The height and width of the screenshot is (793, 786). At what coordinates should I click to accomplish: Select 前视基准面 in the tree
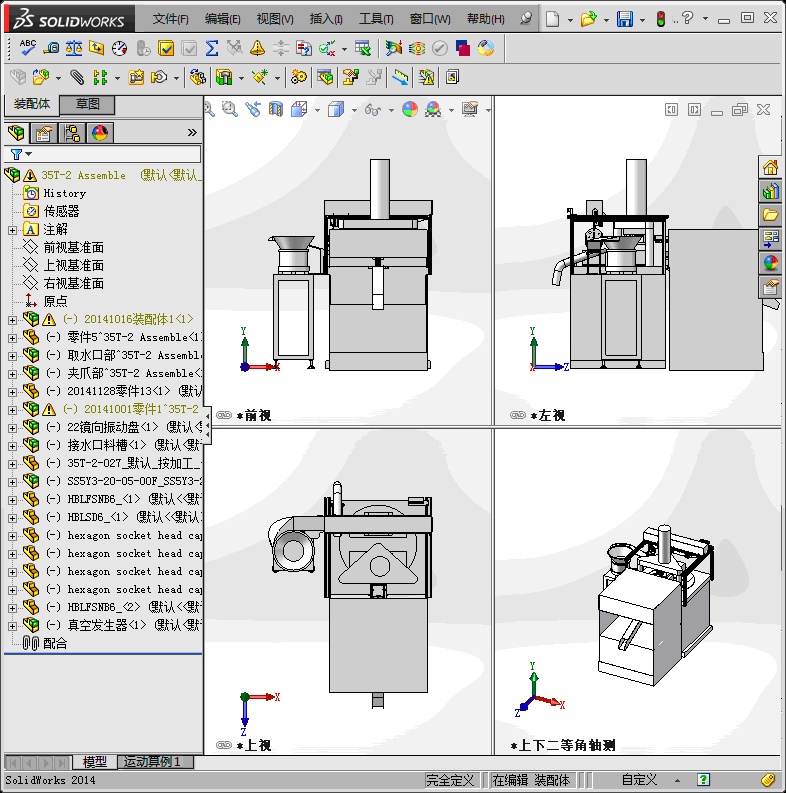(x=73, y=247)
